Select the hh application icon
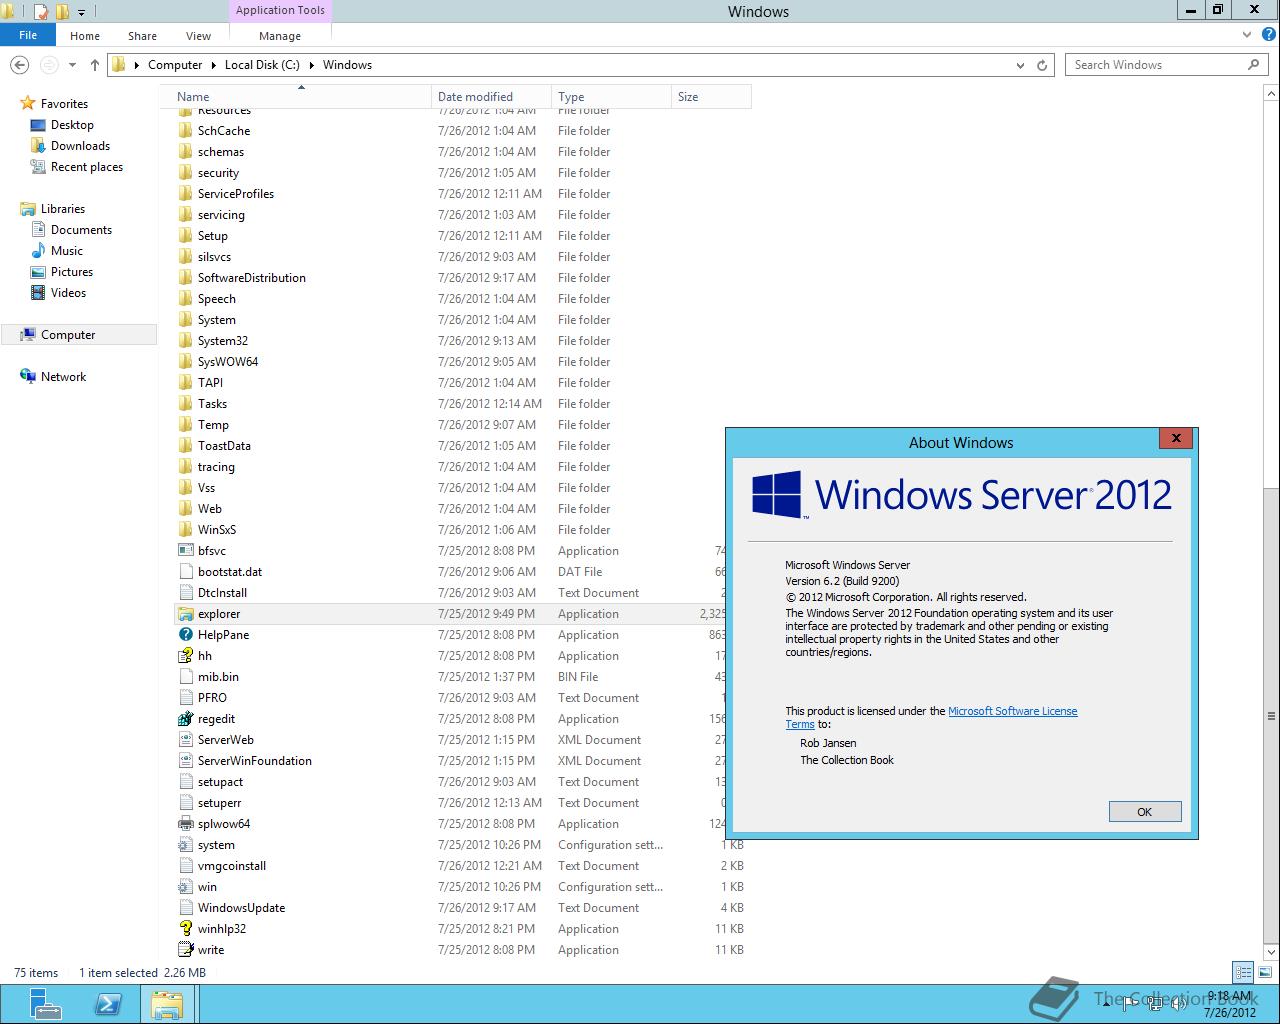The height and width of the screenshot is (1024, 1280). (x=185, y=656)
